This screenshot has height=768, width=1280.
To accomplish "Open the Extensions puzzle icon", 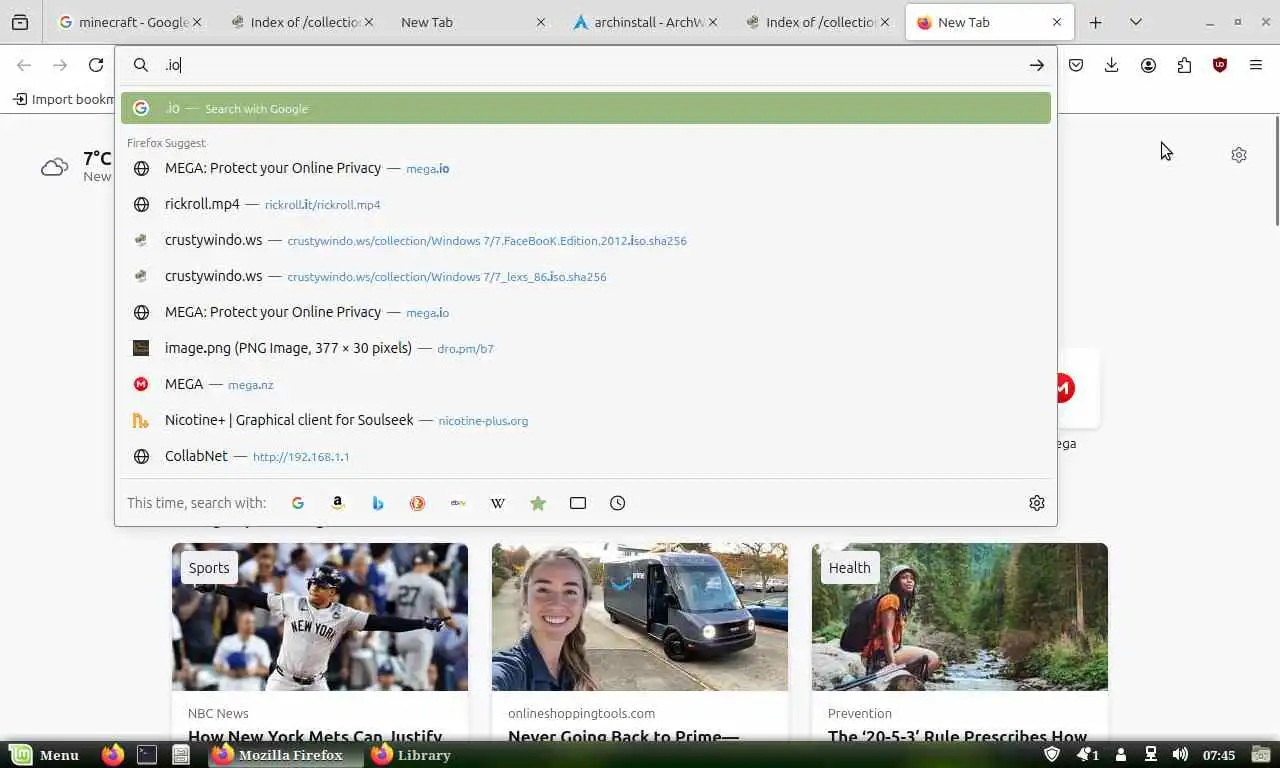I will [1184, 65].
